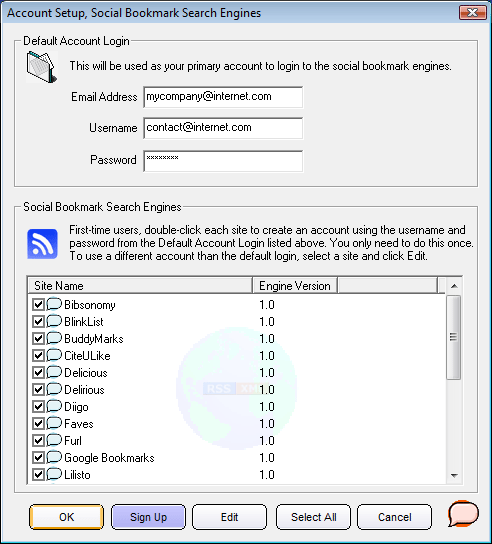Uncheck the BuddyMarks checkbox
The width and height of the screenshot is (492, 544).
(x=38, y=338)
